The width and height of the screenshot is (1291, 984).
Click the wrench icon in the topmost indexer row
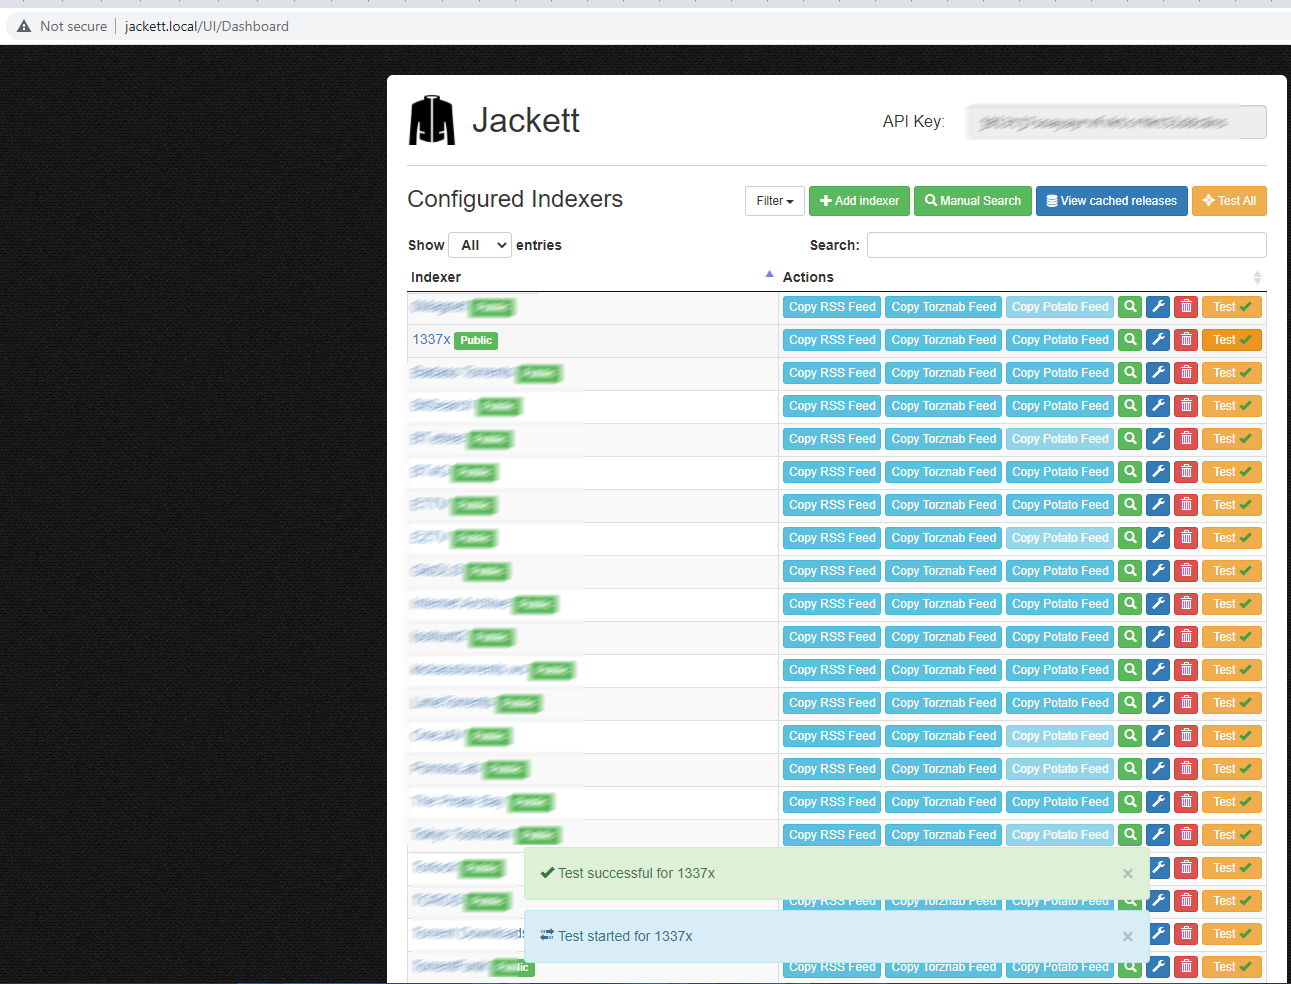[1158, 307]
